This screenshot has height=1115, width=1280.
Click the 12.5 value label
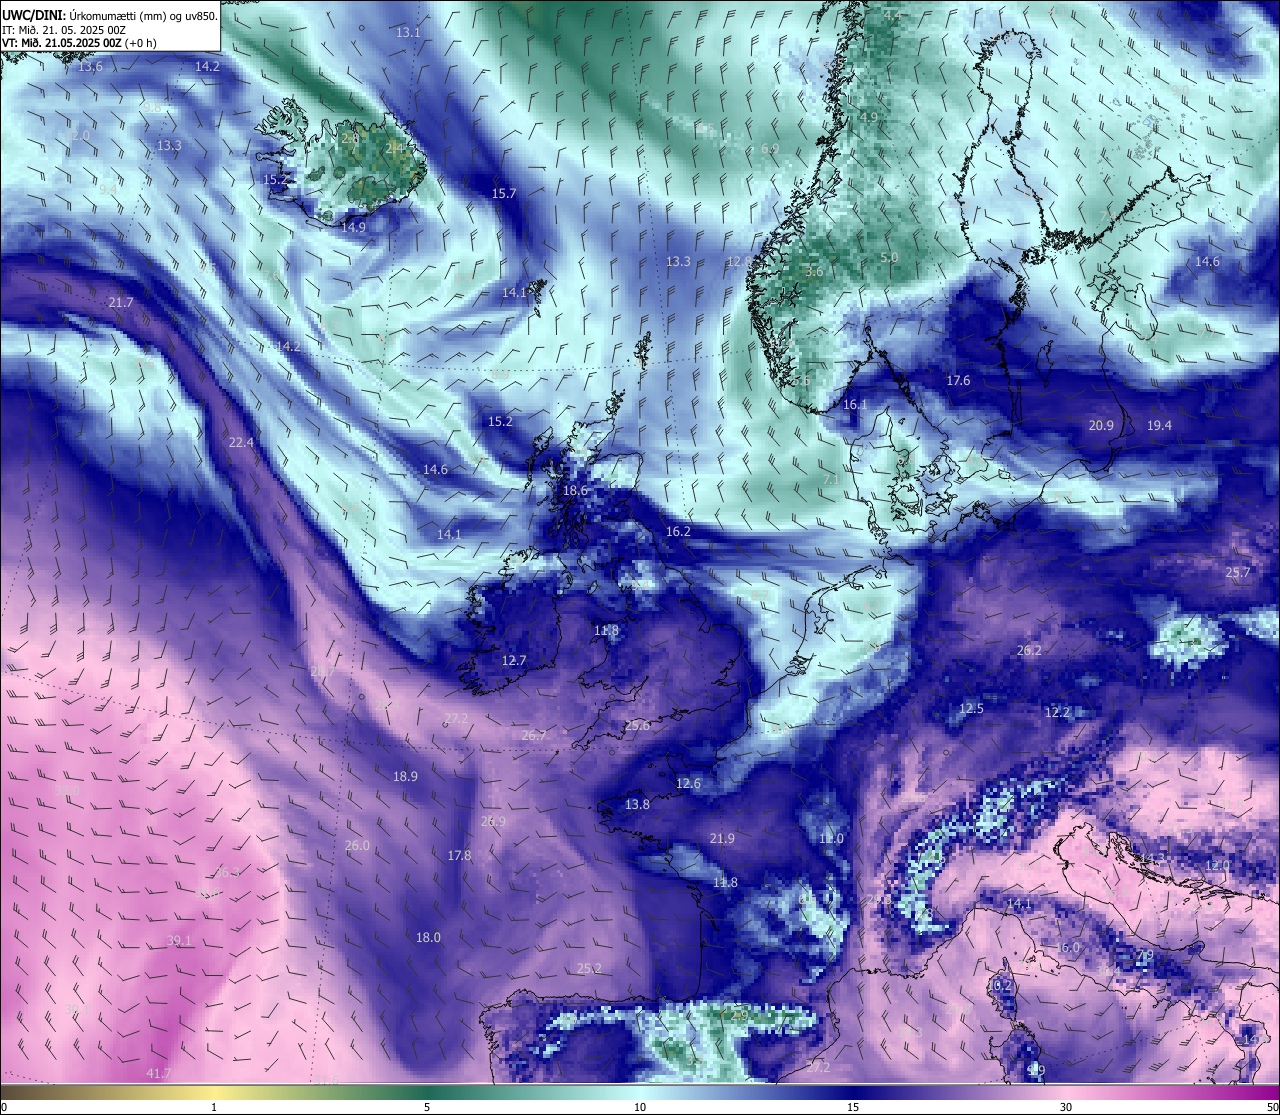pos(971,708)
